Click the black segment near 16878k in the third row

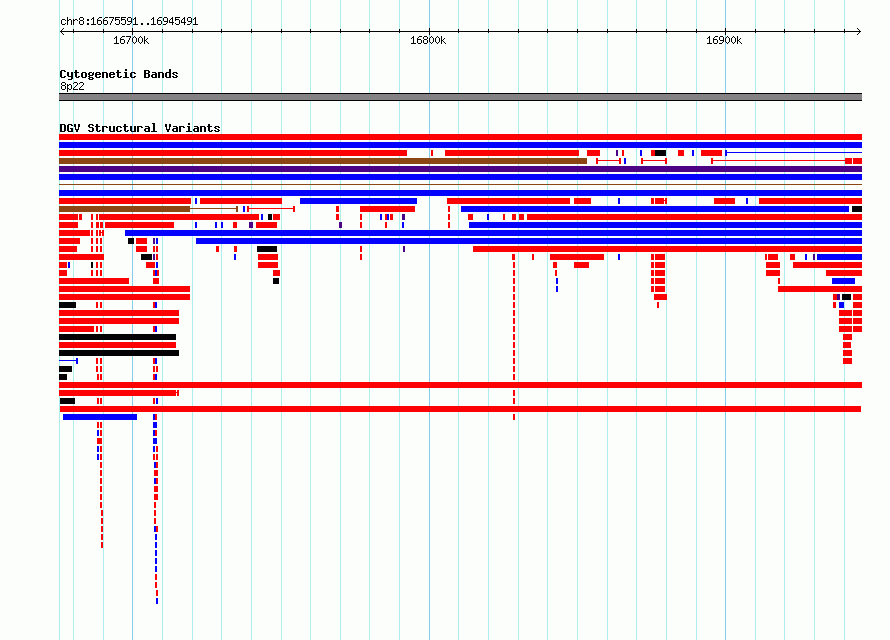[660, 153]
